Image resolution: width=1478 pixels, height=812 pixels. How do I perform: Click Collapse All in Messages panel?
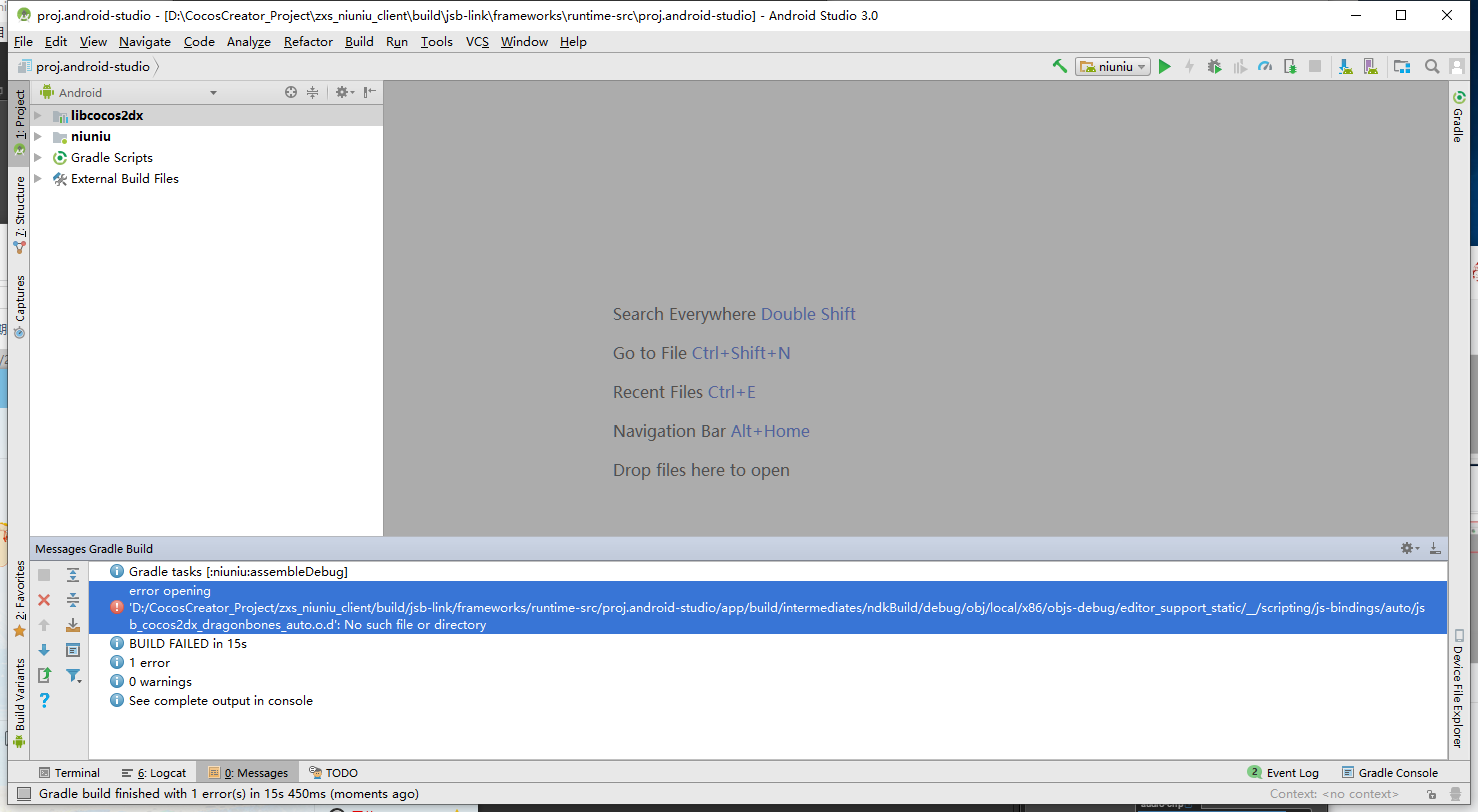click(x=73, y=600)
